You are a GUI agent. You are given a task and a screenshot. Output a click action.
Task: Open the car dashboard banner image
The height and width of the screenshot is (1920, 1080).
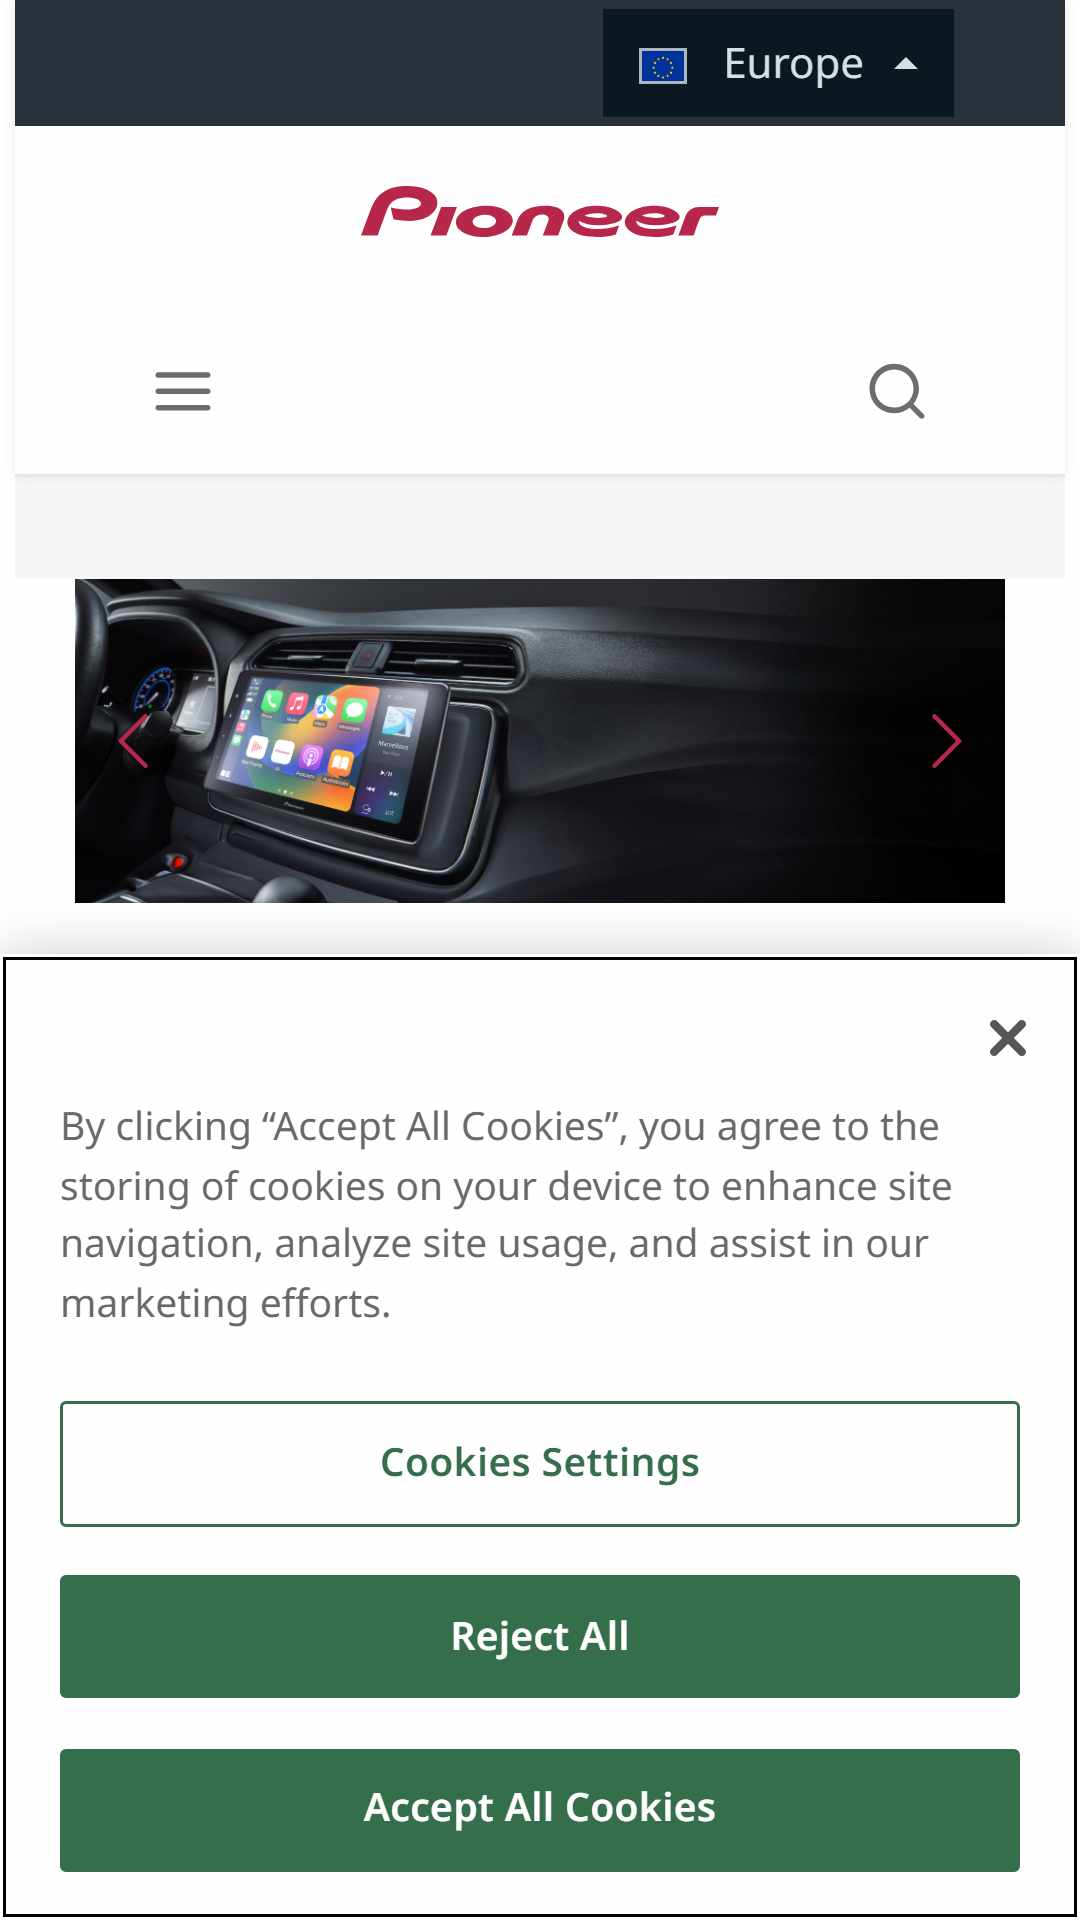[540, 741]
